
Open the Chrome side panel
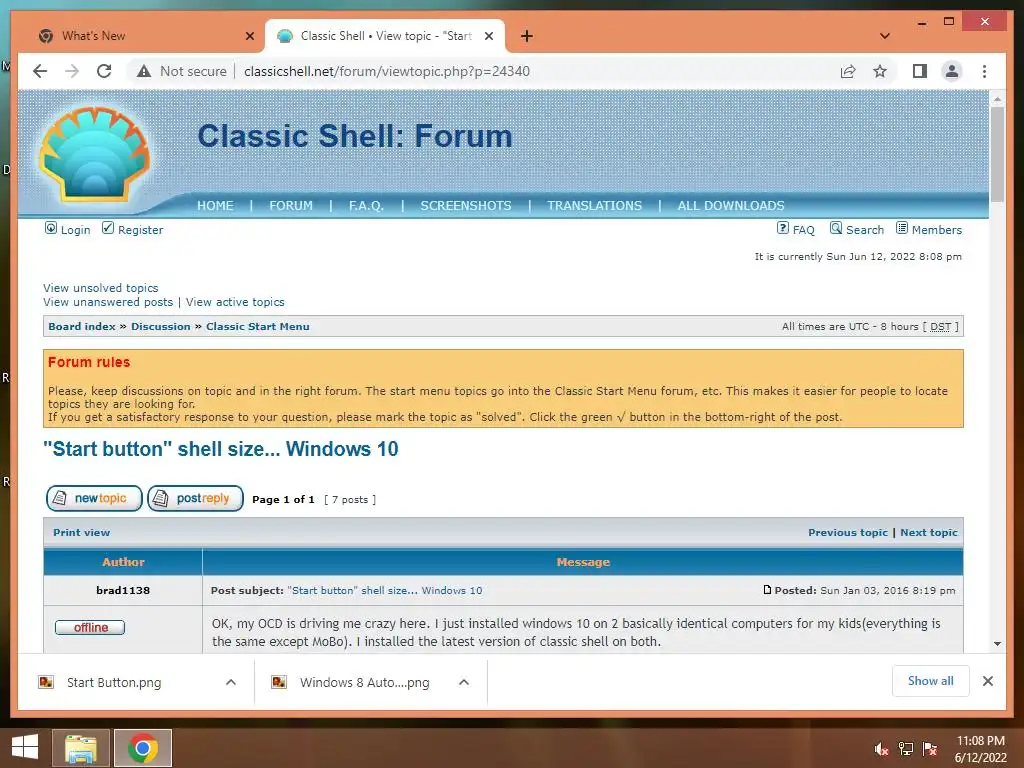[x=920, y=71]
